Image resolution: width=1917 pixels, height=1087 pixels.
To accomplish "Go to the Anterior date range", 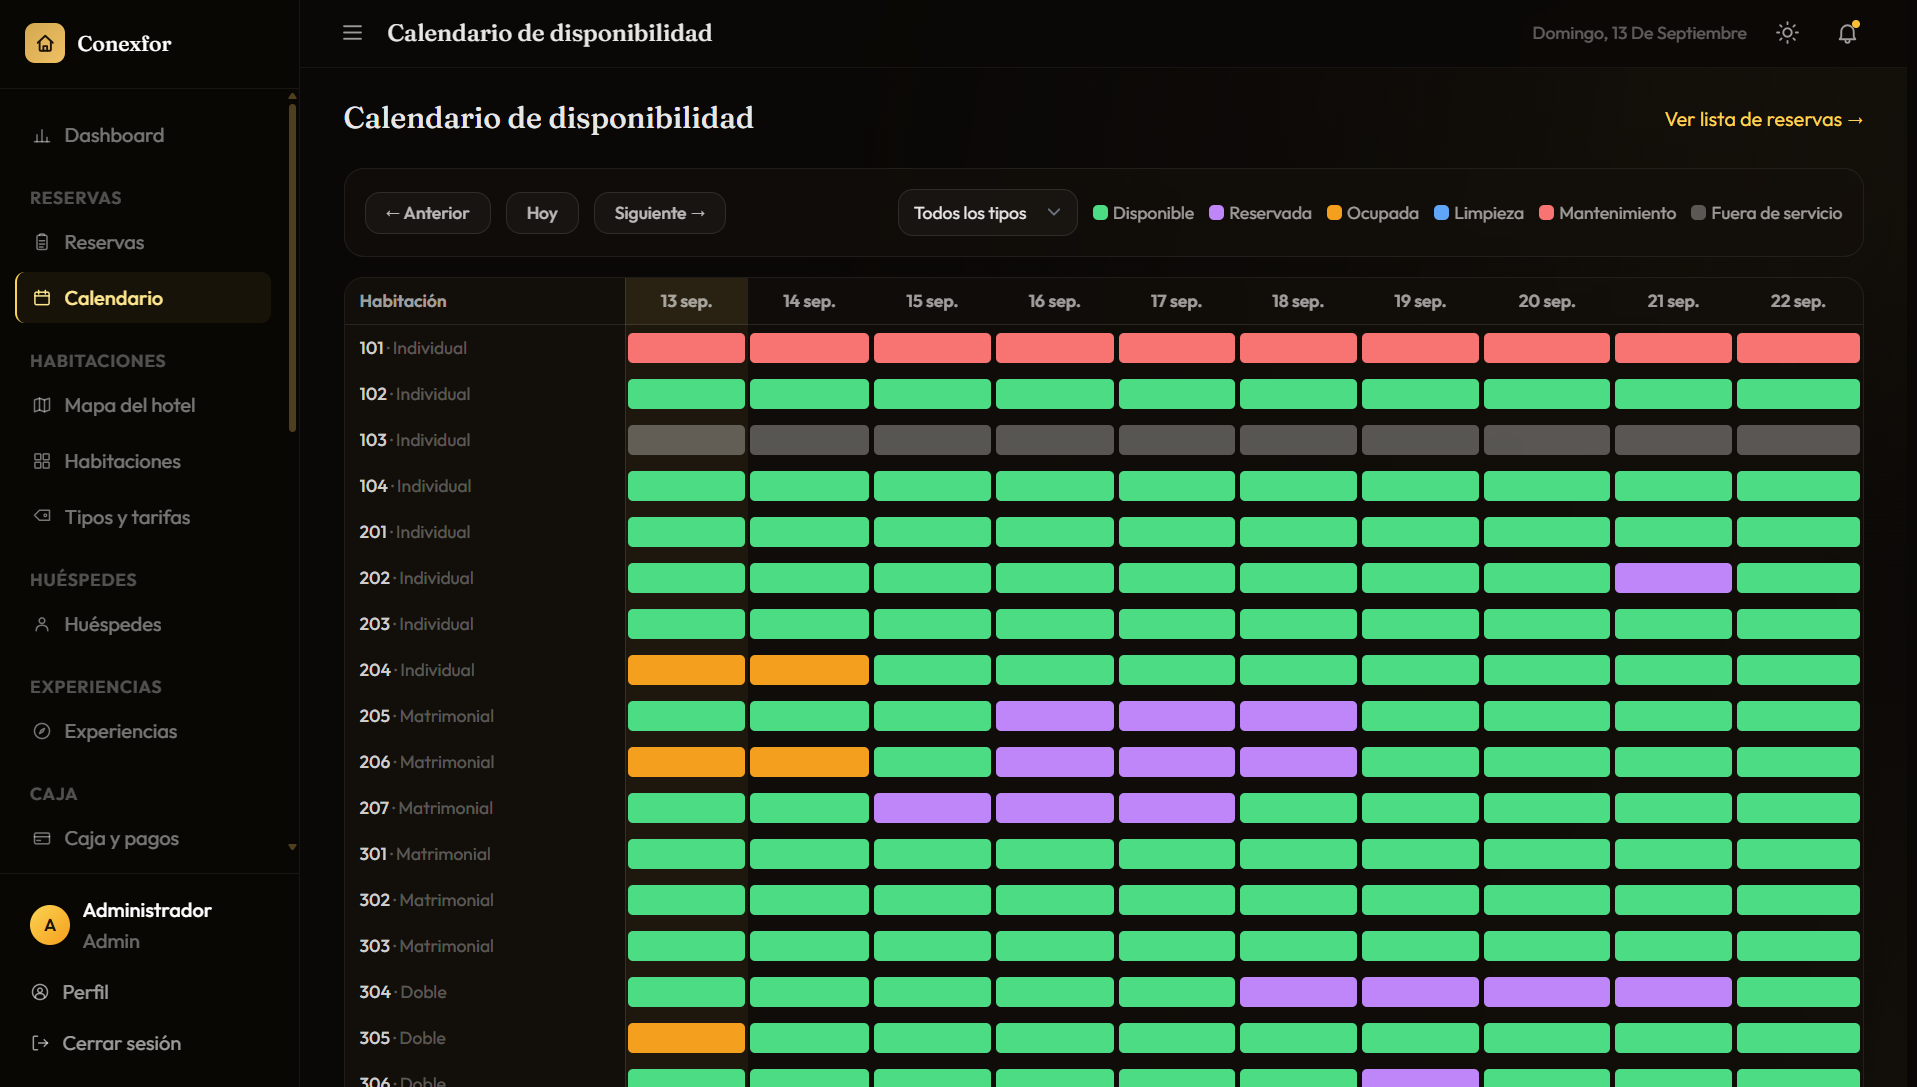I will 427,213.
